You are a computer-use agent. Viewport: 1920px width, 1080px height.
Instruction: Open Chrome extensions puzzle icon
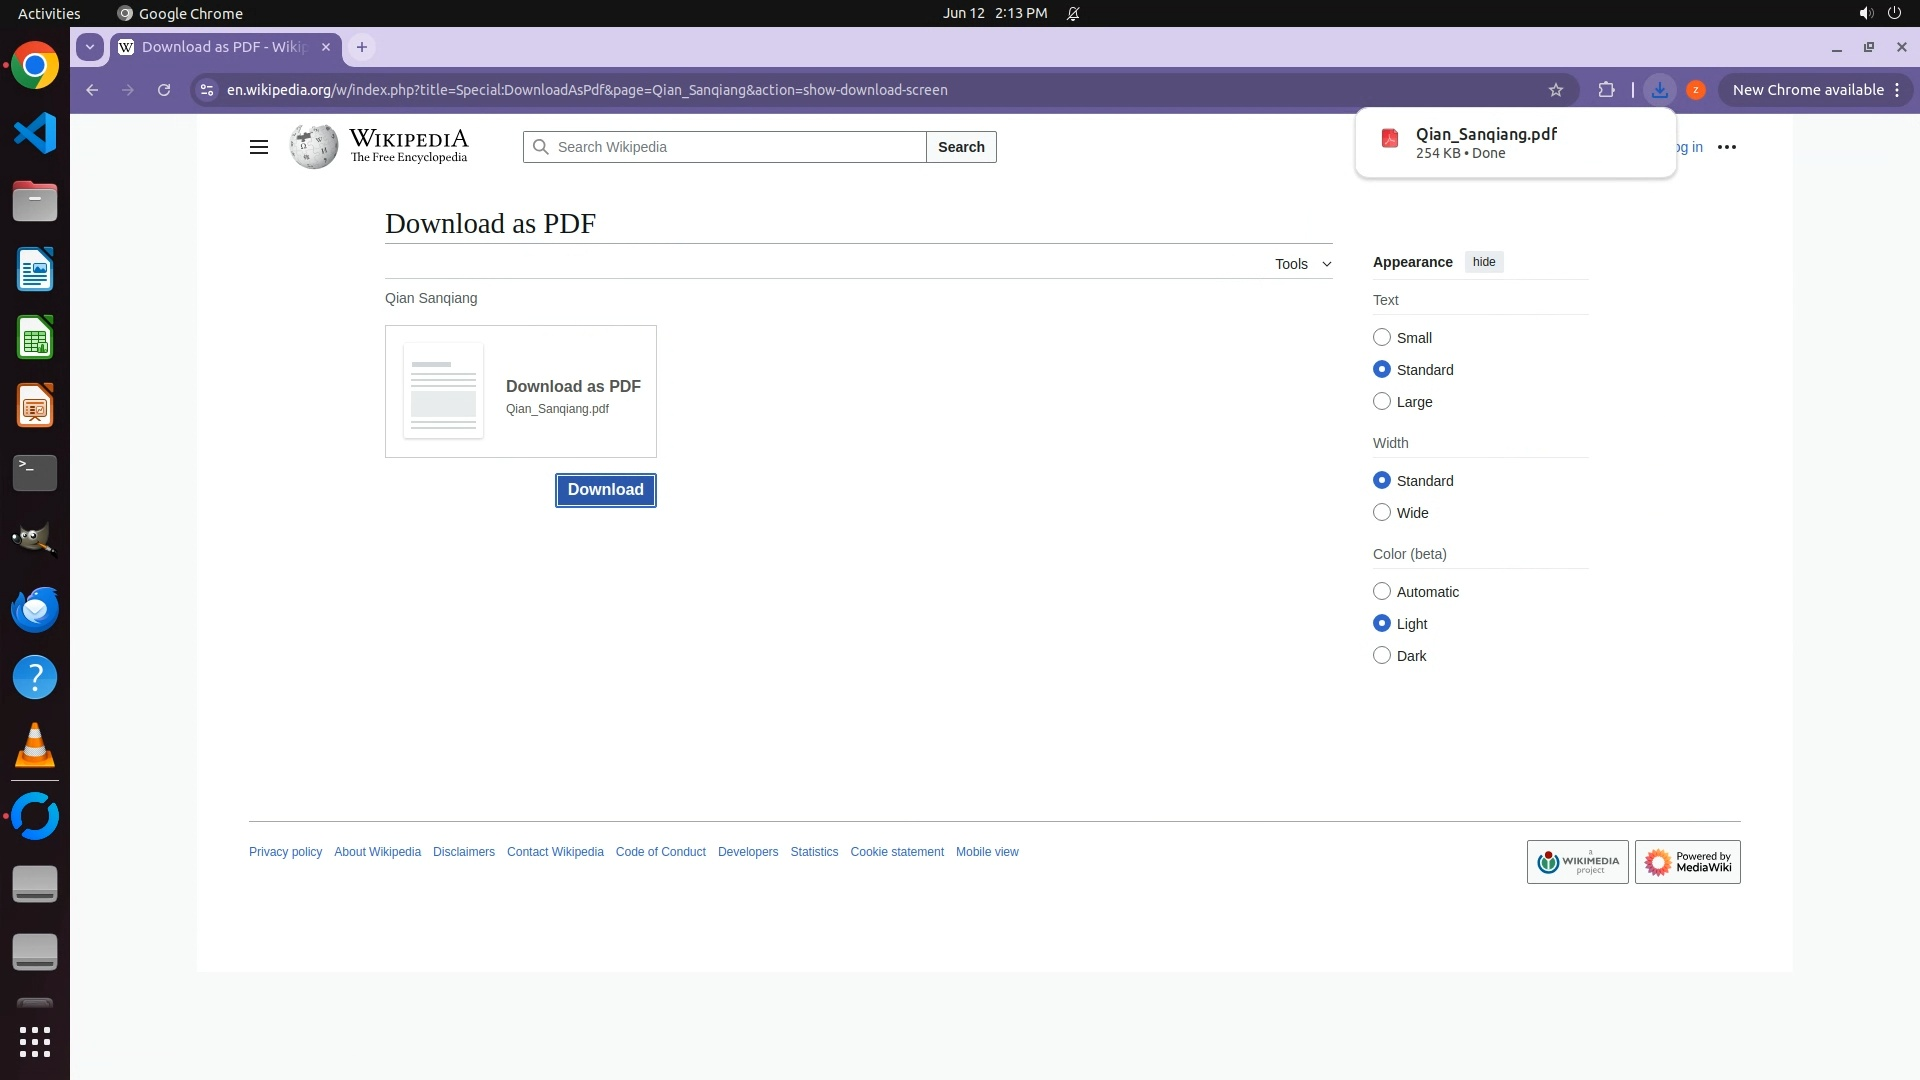1606,90
